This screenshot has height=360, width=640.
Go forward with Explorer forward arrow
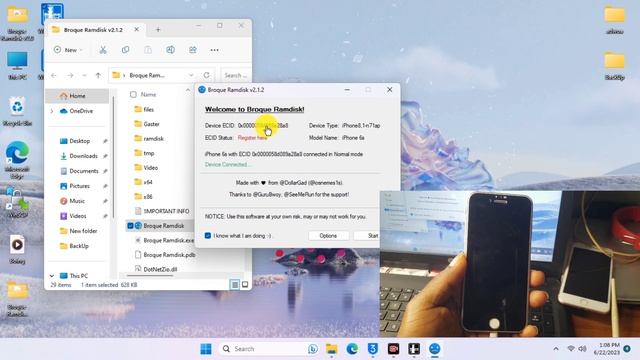70,75
